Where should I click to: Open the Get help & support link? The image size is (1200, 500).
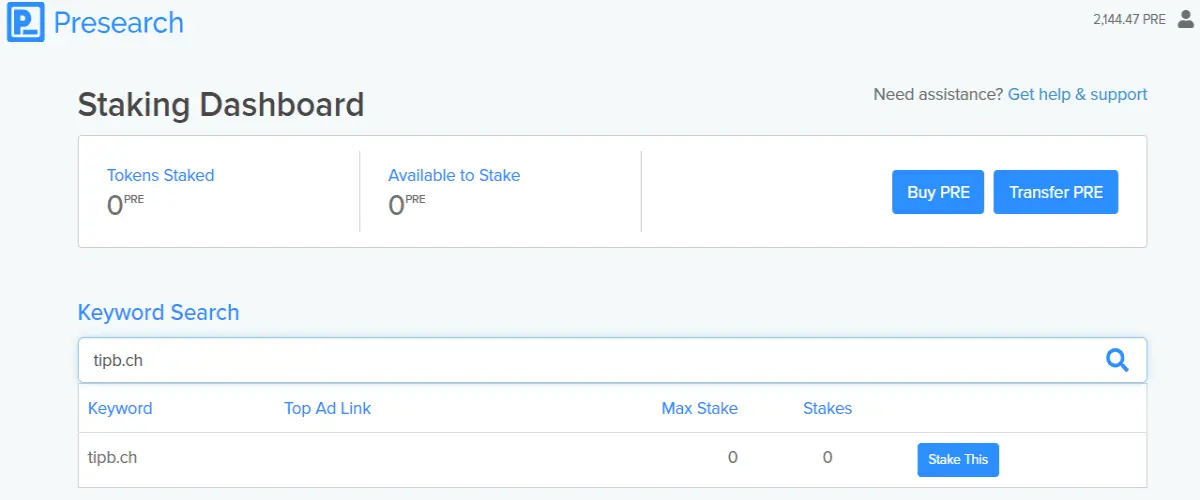(1077, 94)
